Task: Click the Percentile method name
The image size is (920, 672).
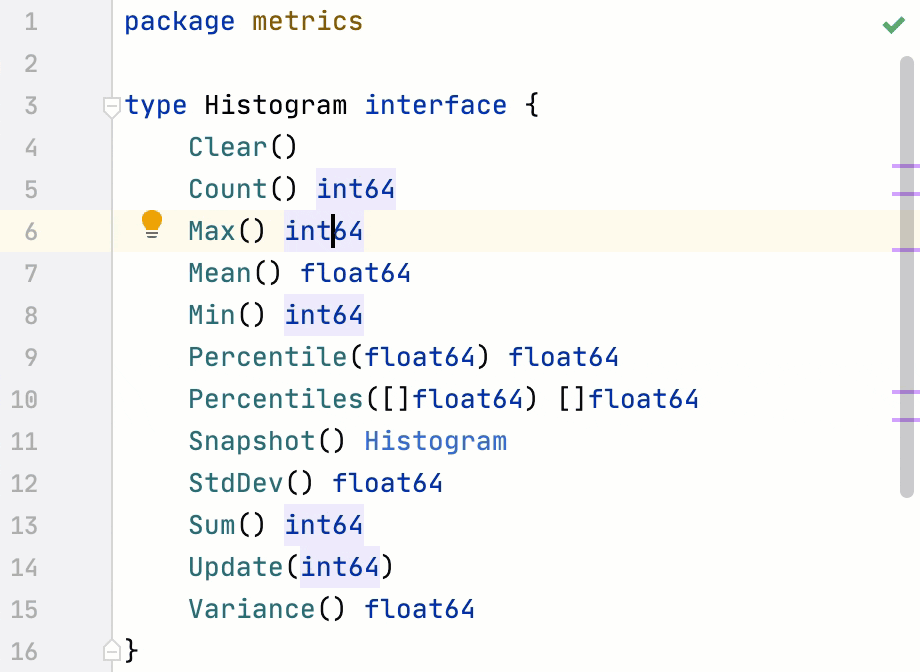Action: tap(267, 357)
